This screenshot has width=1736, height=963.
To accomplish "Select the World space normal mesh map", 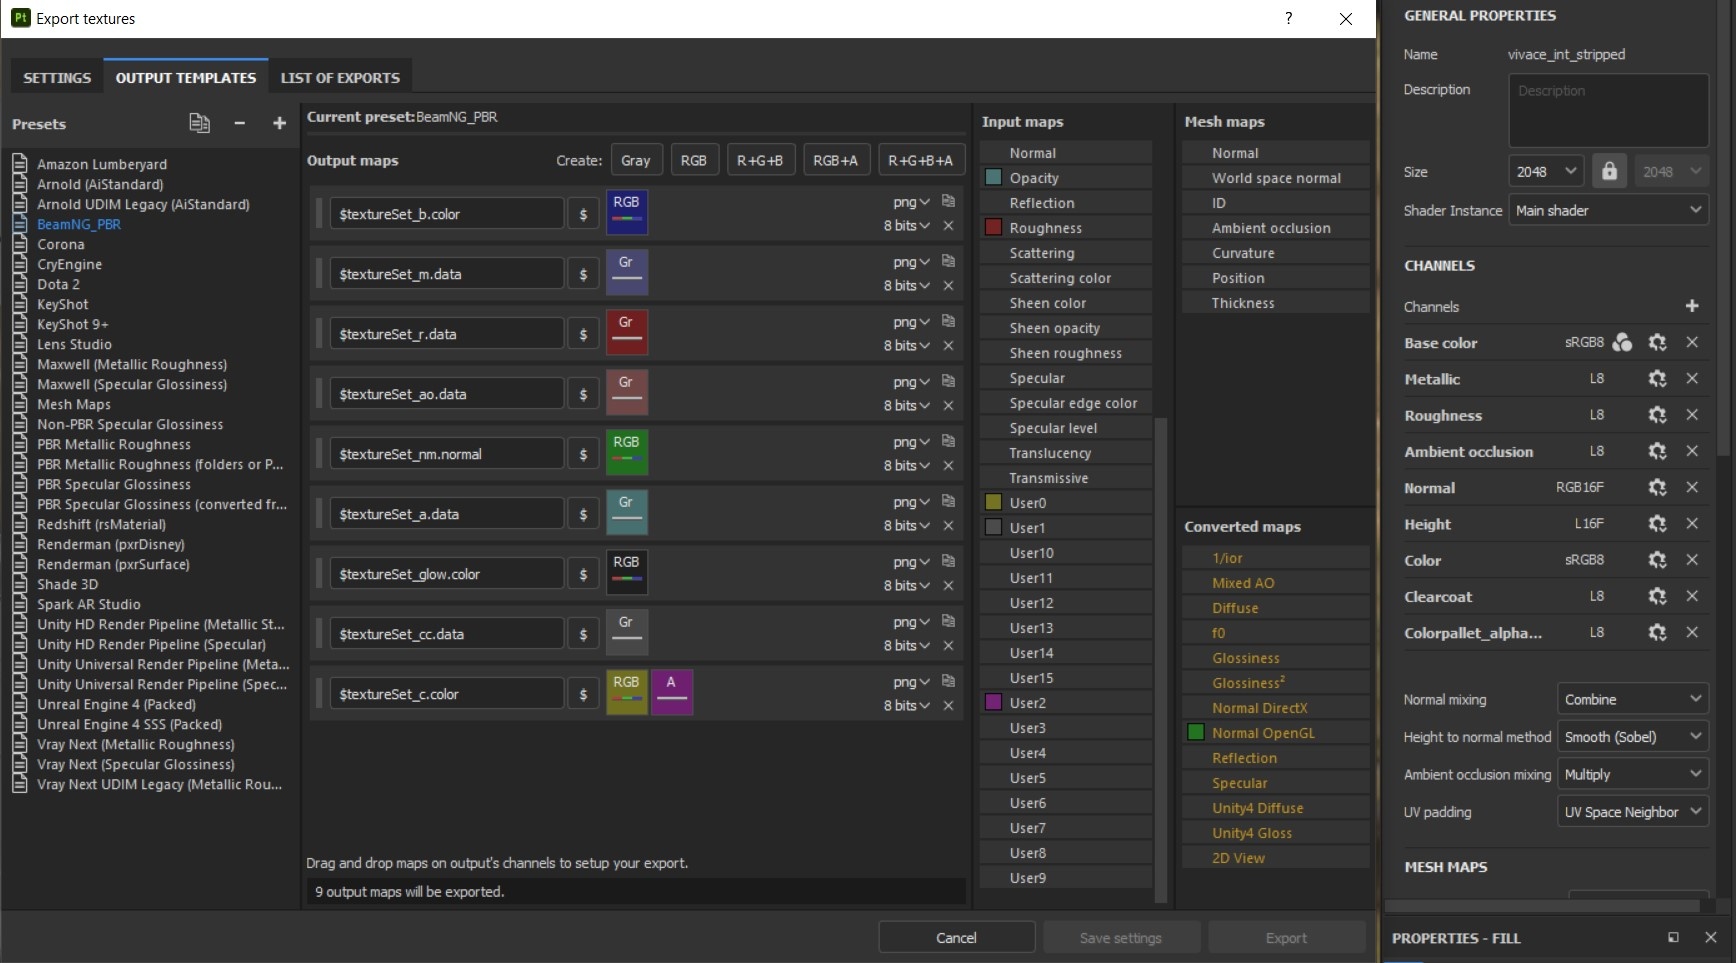I will pyautogui.click(x=1276, y=178).
